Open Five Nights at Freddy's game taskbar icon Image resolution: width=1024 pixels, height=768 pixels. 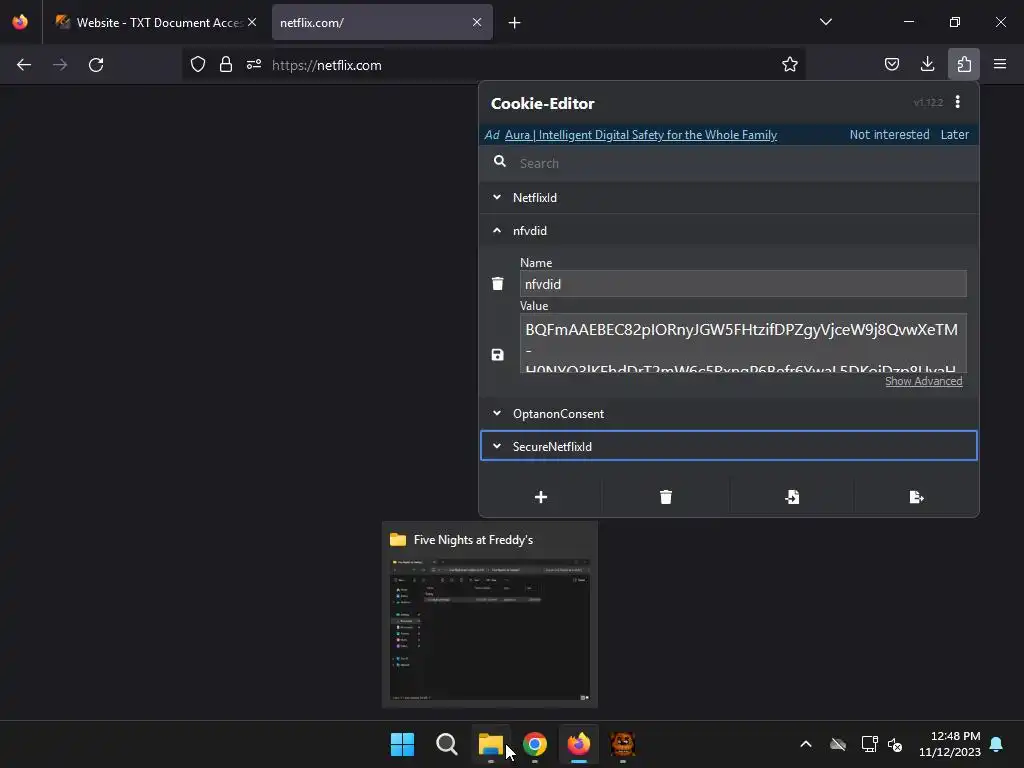(622, 744)
